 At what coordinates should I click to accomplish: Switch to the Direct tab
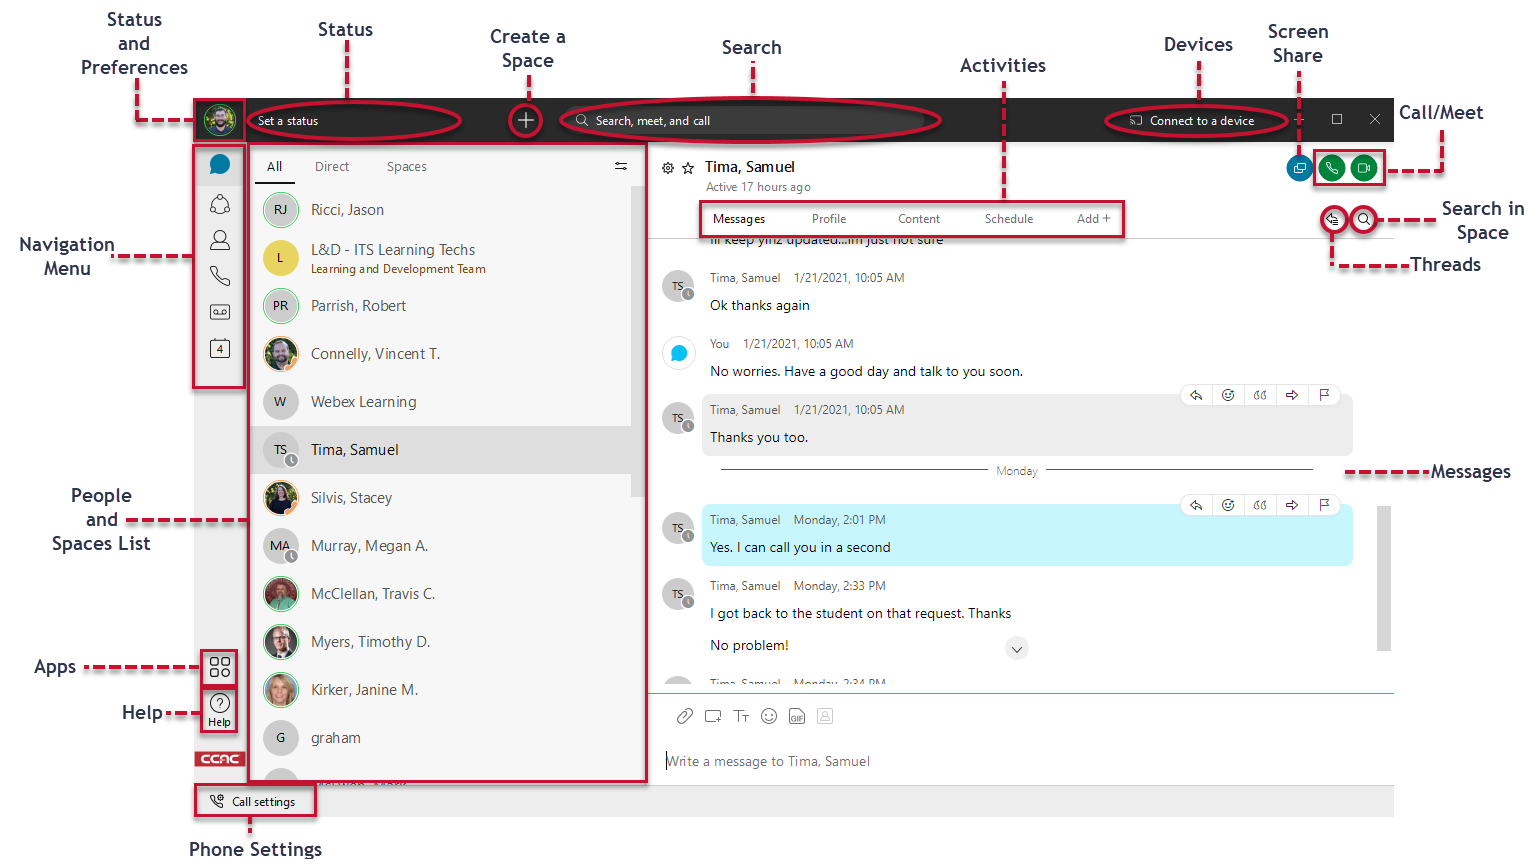[x=331, y=166]
